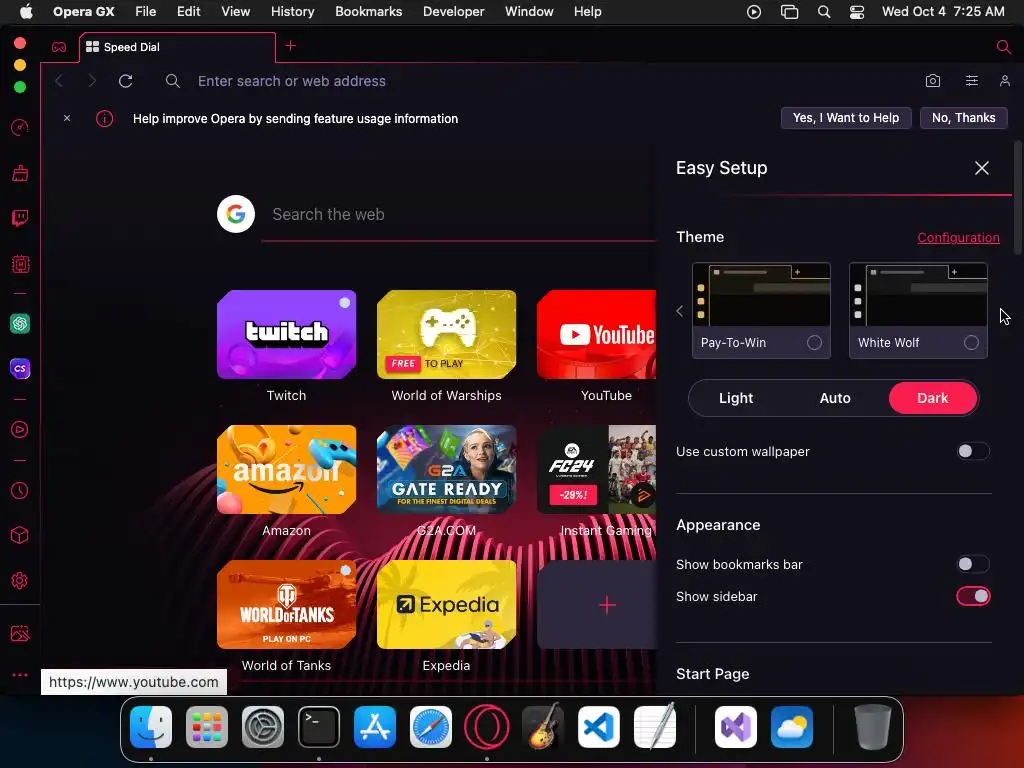This screenshot has width=1024, height=768.
Task: Open profile account icon
Action: [1004, 80]
